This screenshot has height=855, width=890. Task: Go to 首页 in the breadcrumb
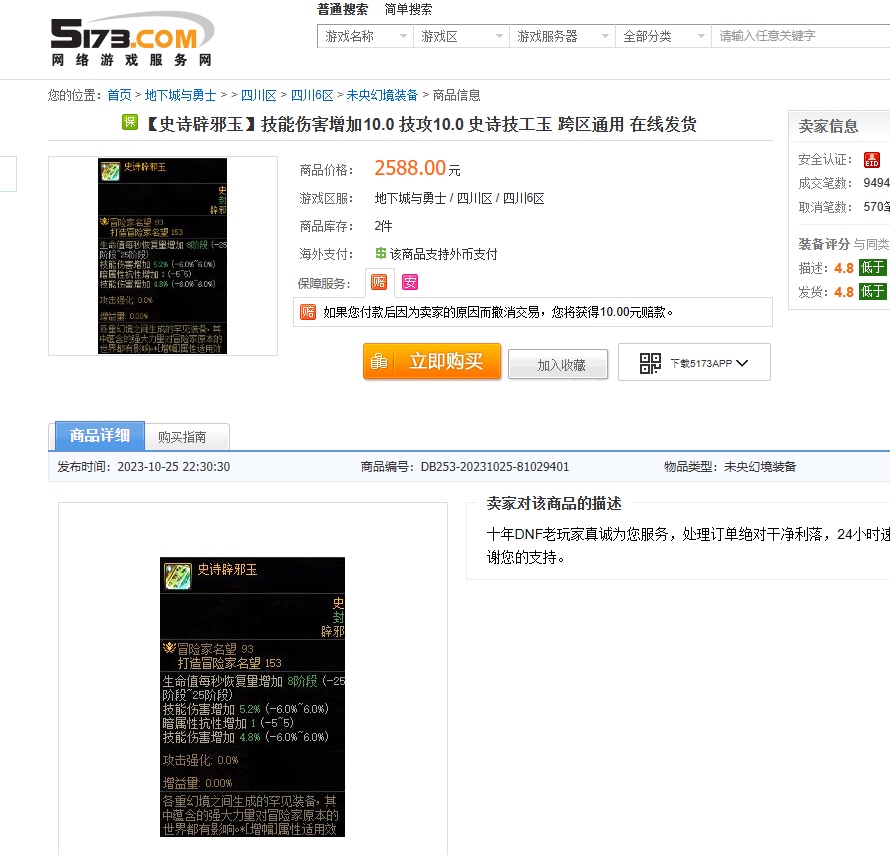(x=119, y=95)
